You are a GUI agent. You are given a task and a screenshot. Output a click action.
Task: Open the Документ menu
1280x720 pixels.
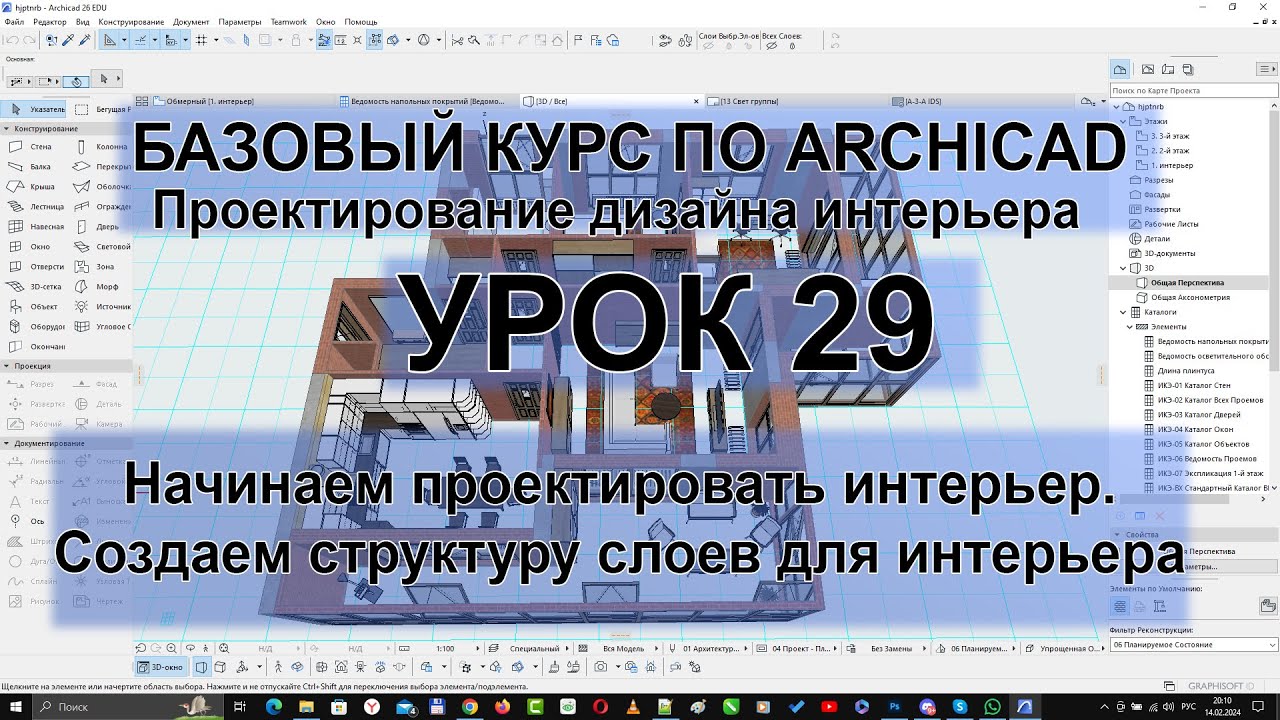click(x=191, y=21)
